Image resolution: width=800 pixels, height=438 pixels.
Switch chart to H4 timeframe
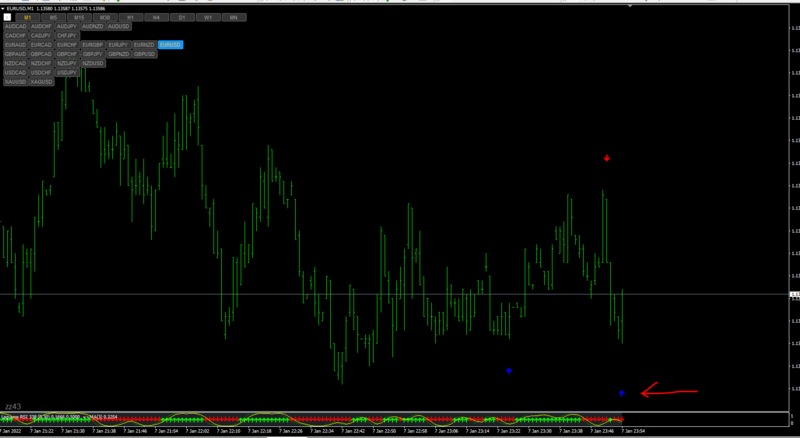click(x=157, y=17)
